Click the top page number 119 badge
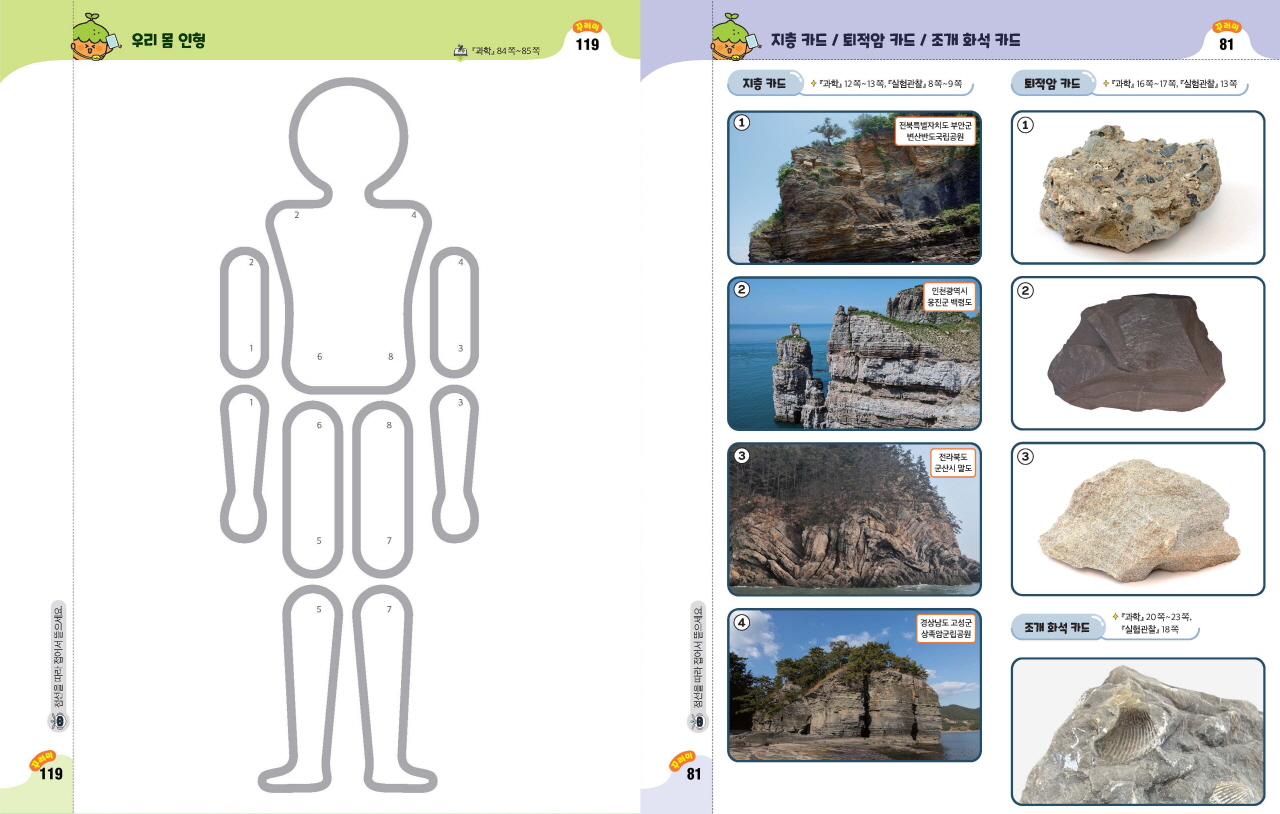 point(587,40)
